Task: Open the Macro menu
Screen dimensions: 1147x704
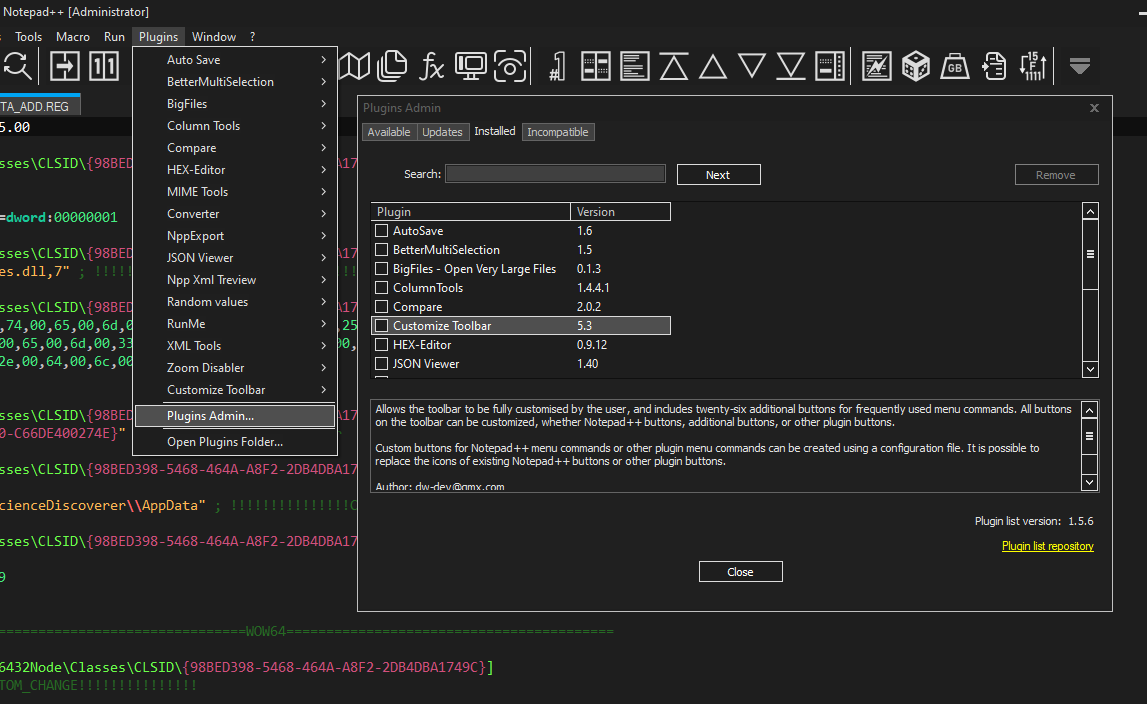Action: (x=73, y=37)
